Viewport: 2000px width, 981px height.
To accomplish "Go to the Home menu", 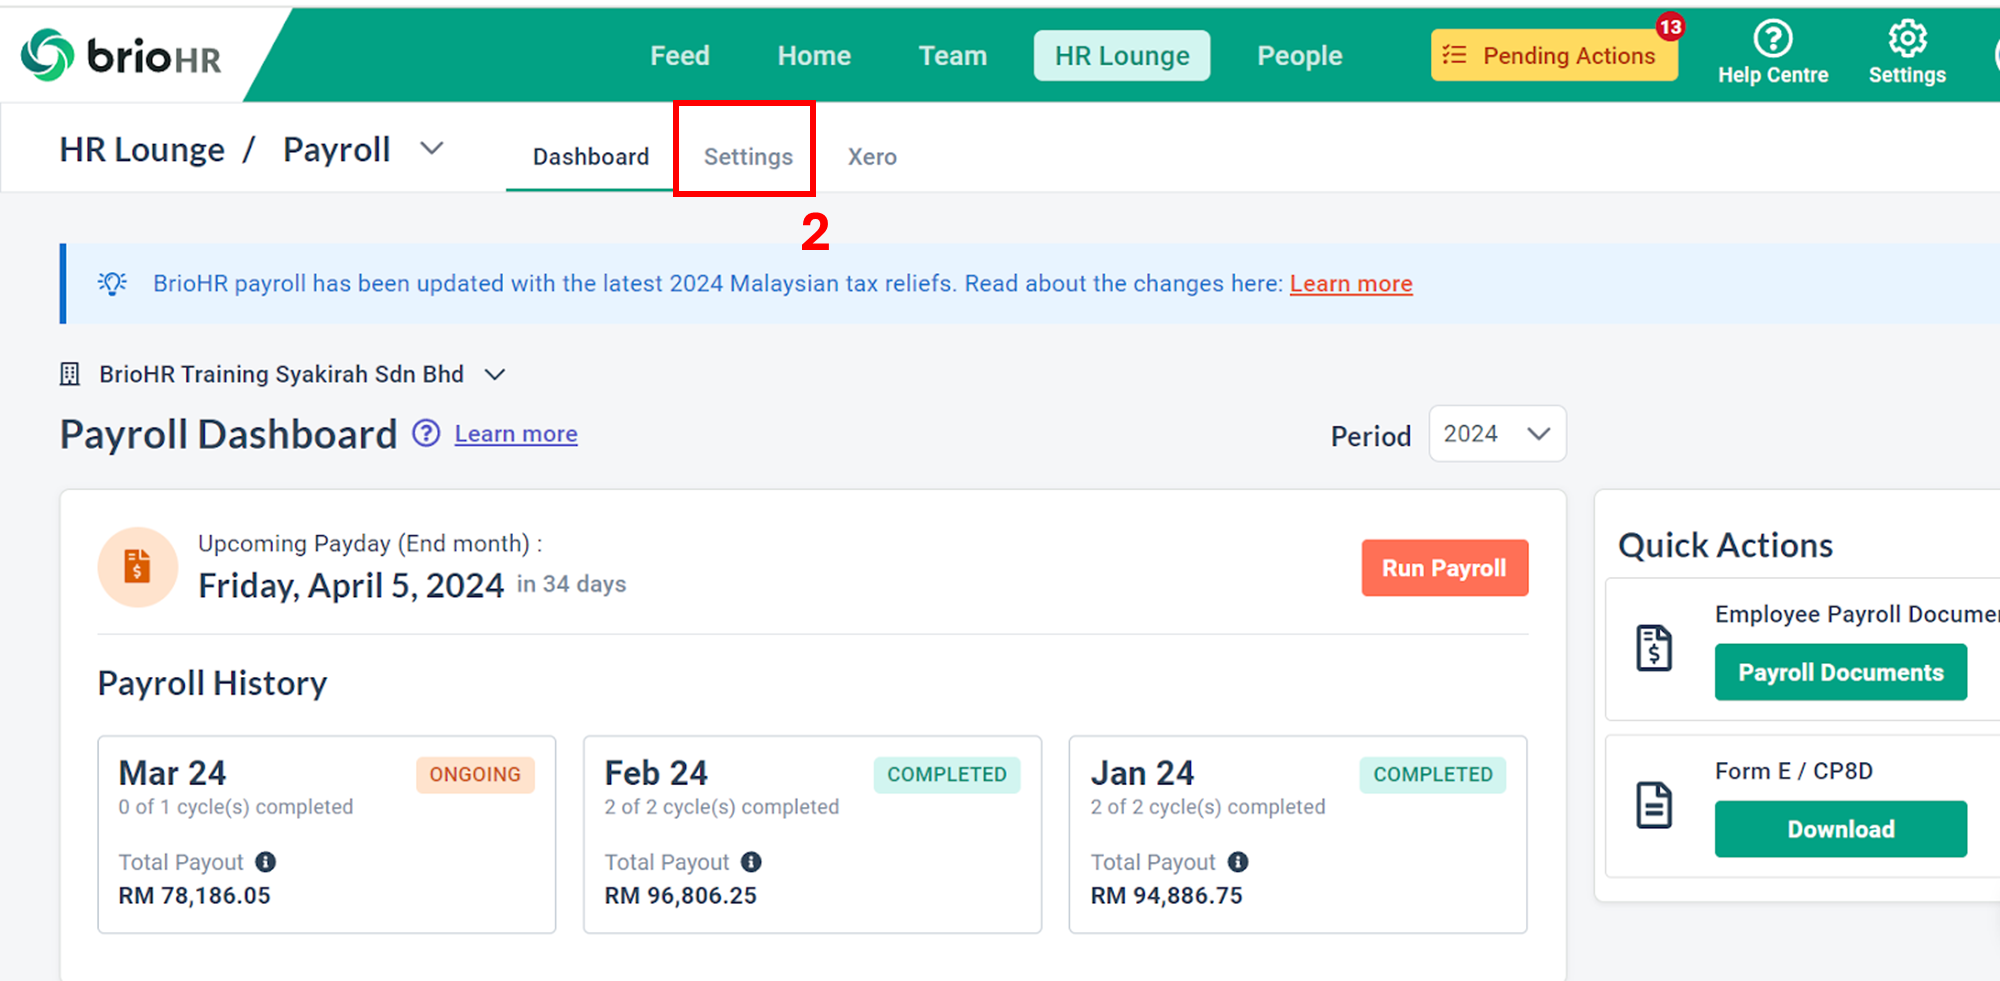I will point(814,56).
